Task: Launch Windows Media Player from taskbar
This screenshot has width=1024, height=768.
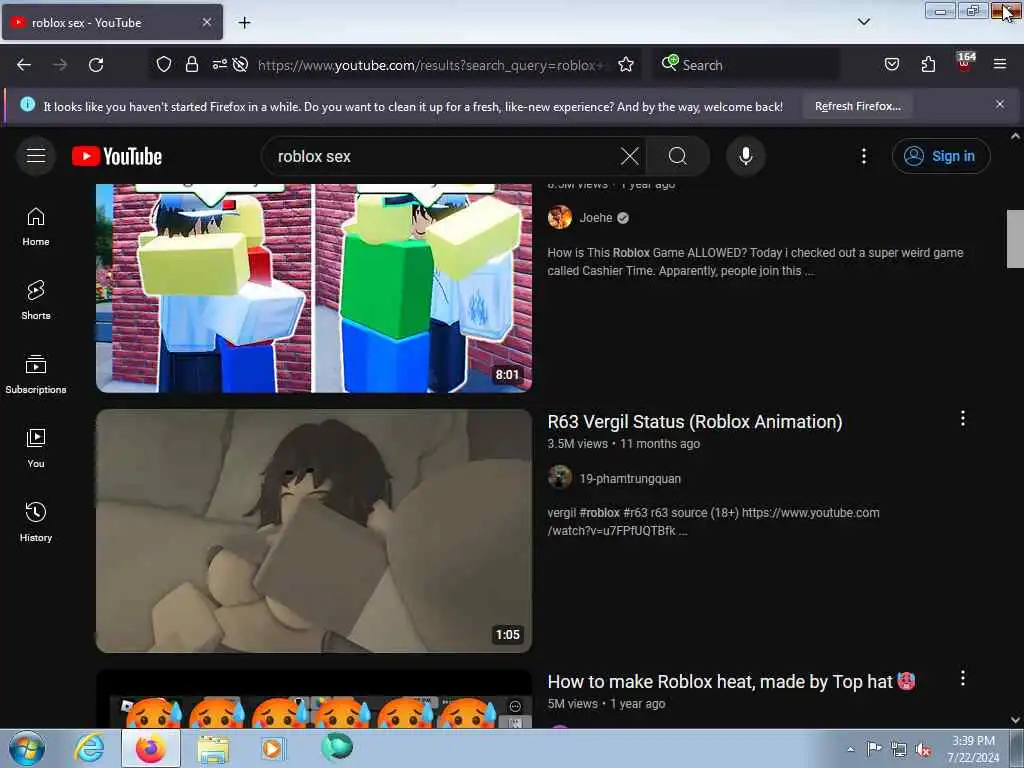Action: [272, 748]
